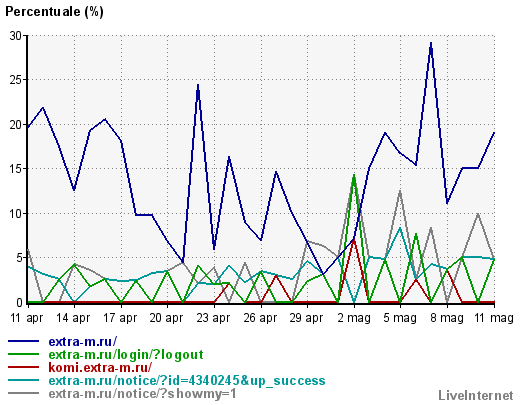Click the dark blue legend line swatch
This screenshot has height=405, width=520.
point(23,341)
